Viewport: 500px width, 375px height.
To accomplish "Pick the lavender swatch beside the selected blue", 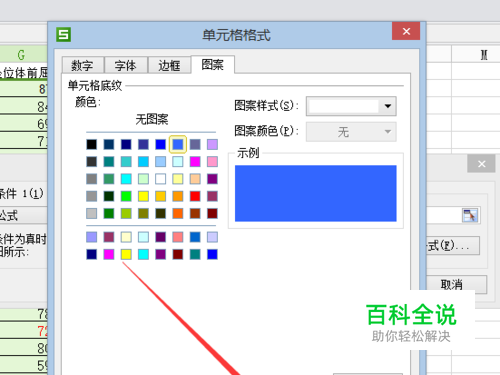I will (212, 144).
